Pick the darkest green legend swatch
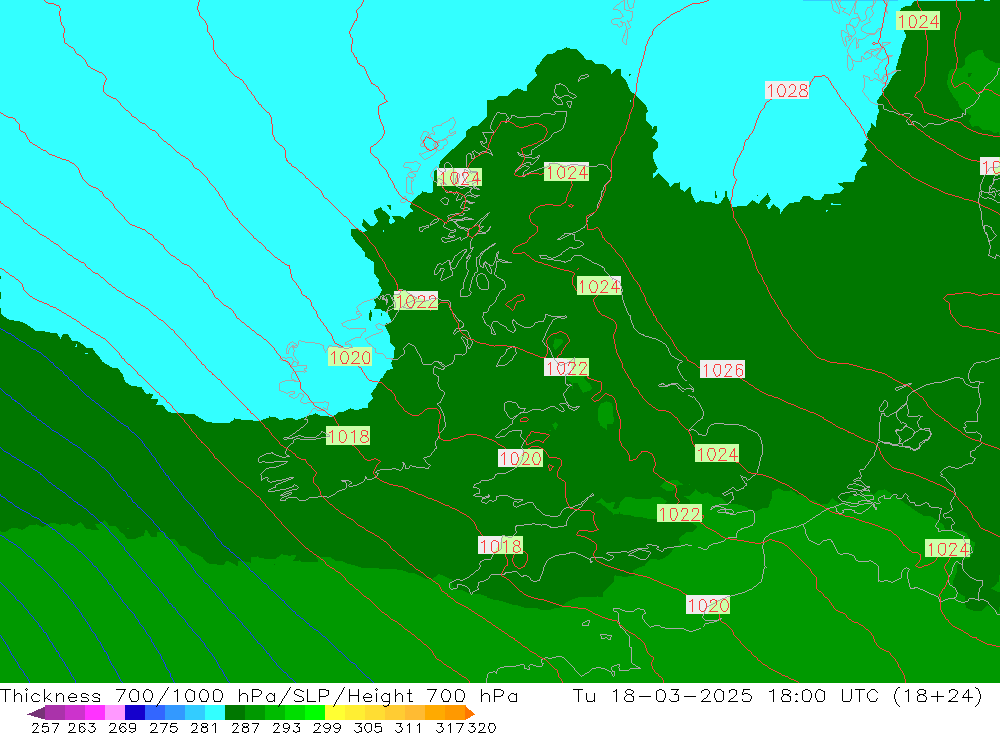Viewport: 1000px width, 733px height. (235, 713)
